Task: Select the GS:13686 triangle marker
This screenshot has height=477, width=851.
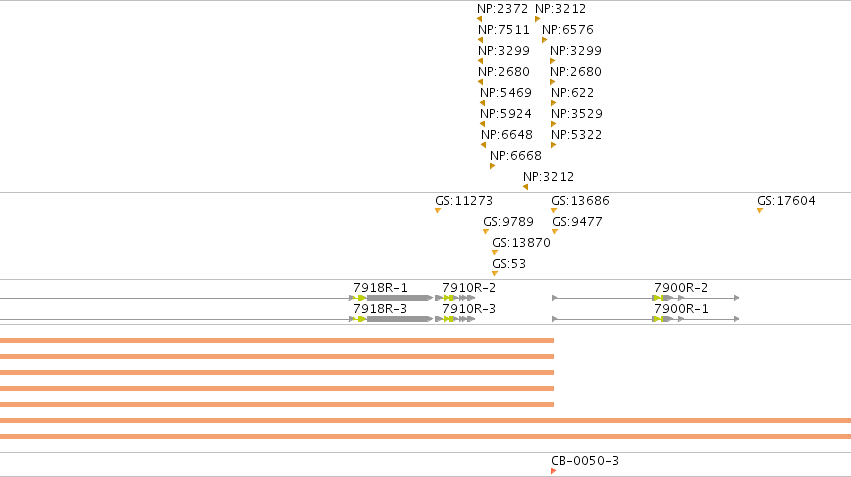Action: tap(554, 211)
